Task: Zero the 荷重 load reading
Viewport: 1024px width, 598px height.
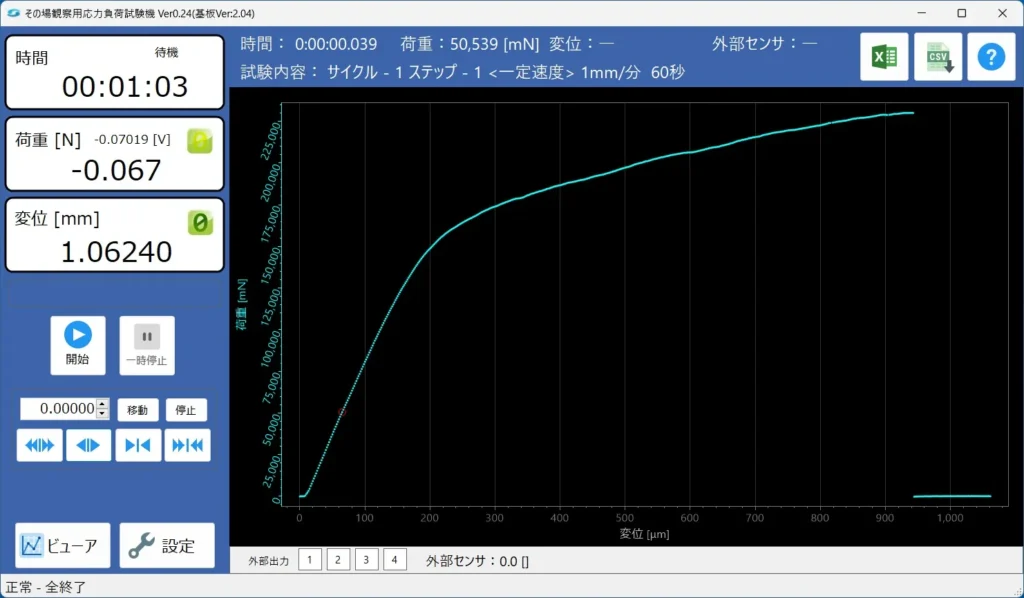Action: [x=199, y=142]
